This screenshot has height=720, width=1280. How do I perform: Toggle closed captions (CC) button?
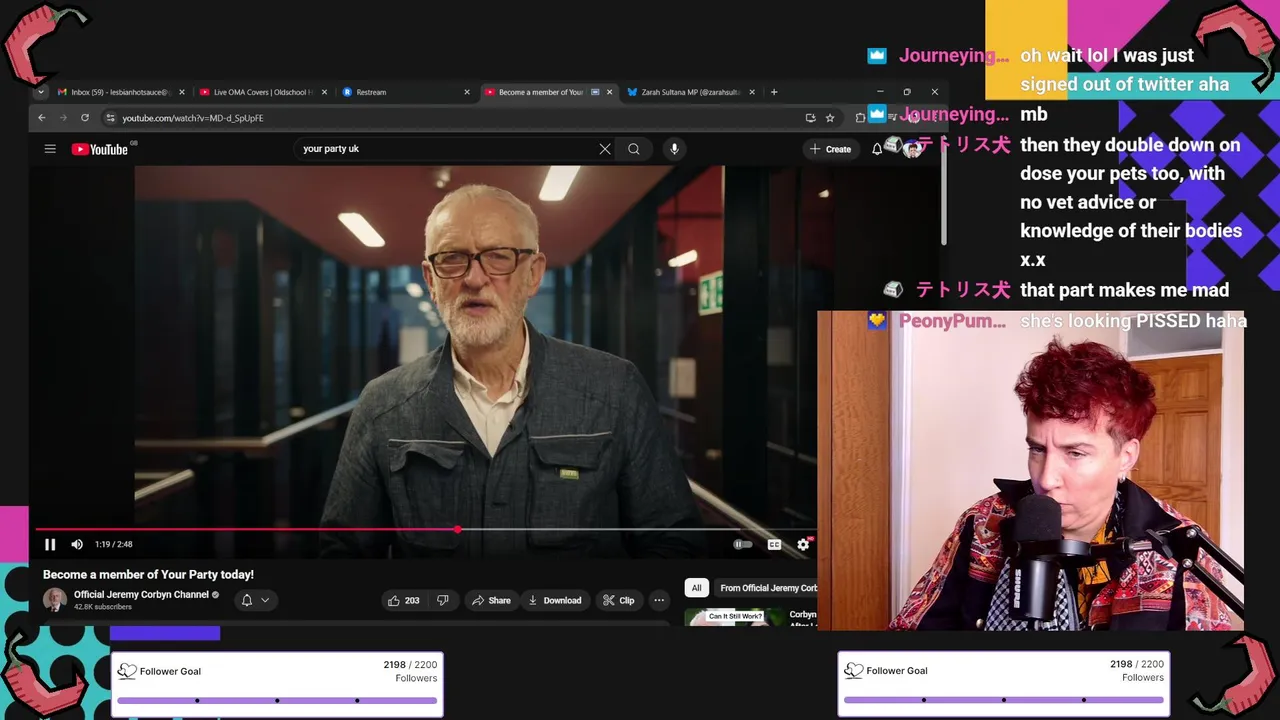tap(774, 544)
